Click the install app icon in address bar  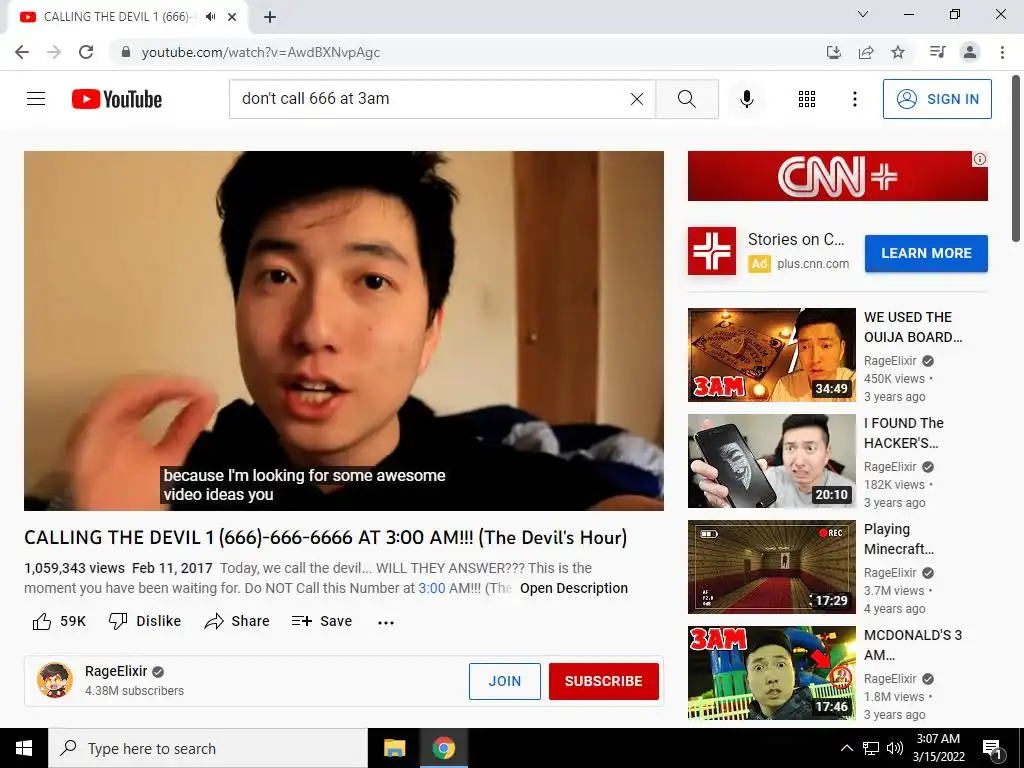(833, 52)
